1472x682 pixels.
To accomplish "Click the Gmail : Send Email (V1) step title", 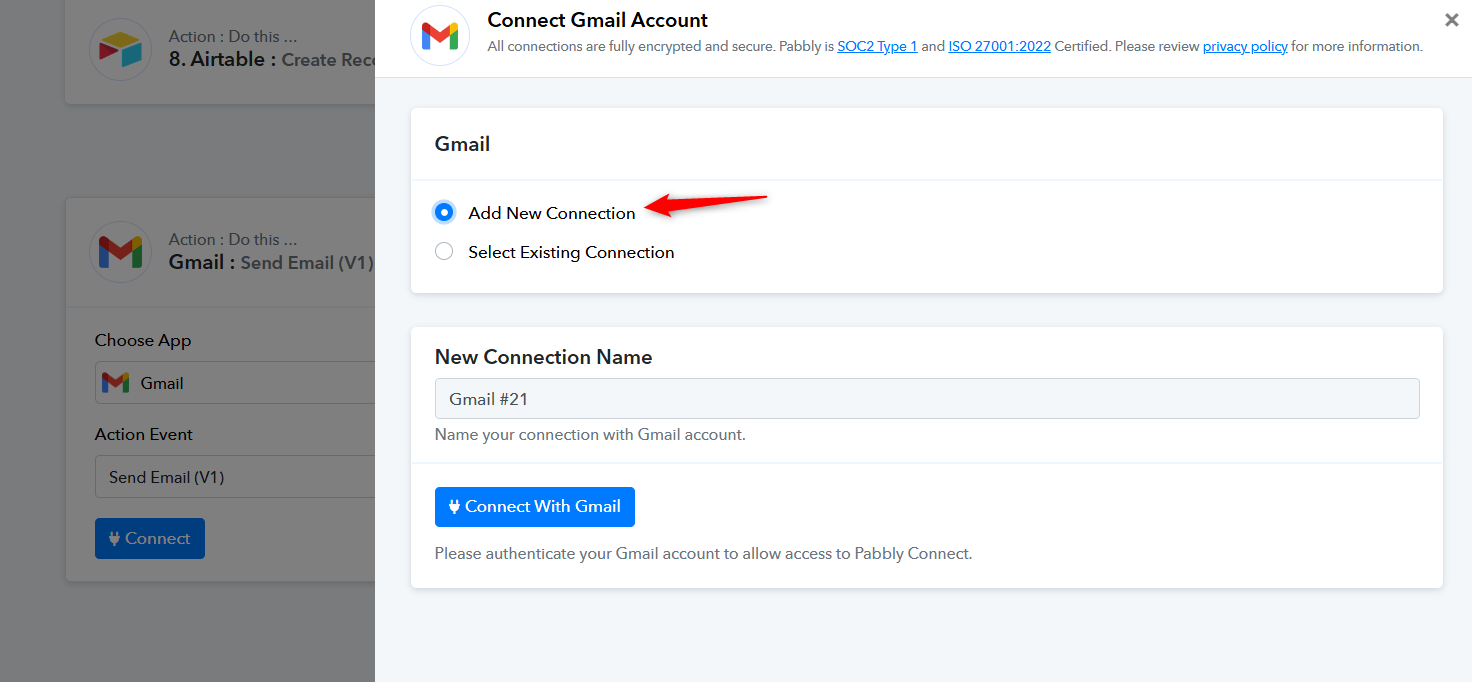I will pyautogui.click(x=270, y=263).
